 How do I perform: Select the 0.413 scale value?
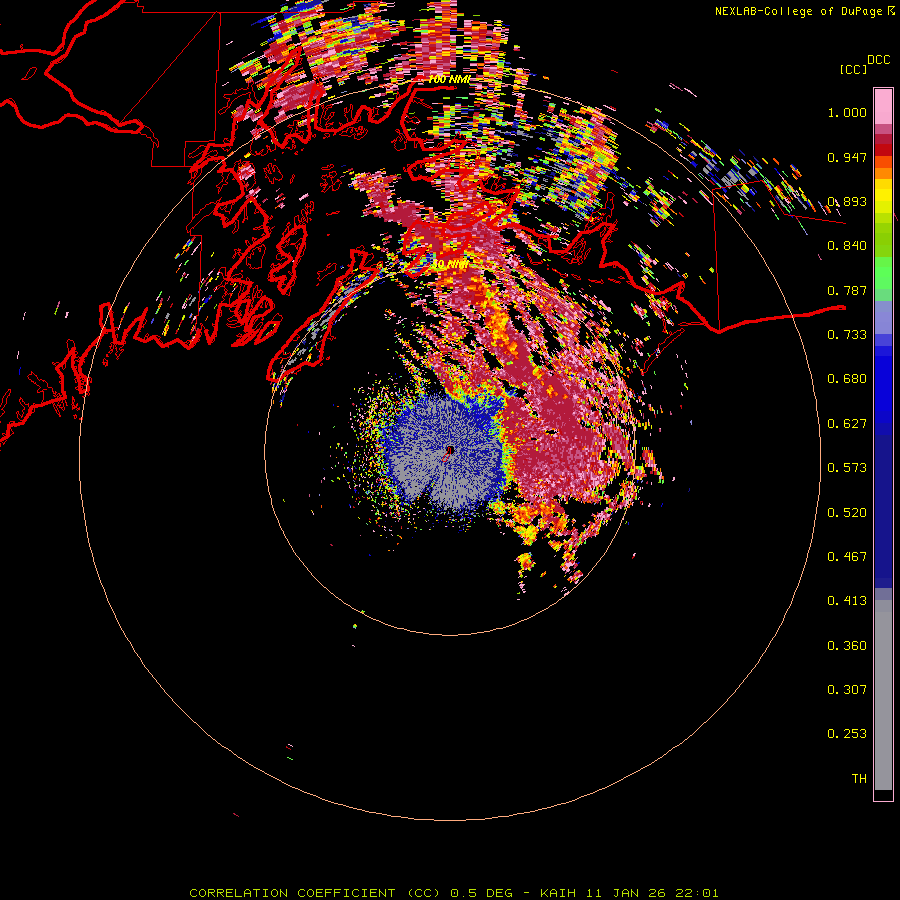point(847,601)
